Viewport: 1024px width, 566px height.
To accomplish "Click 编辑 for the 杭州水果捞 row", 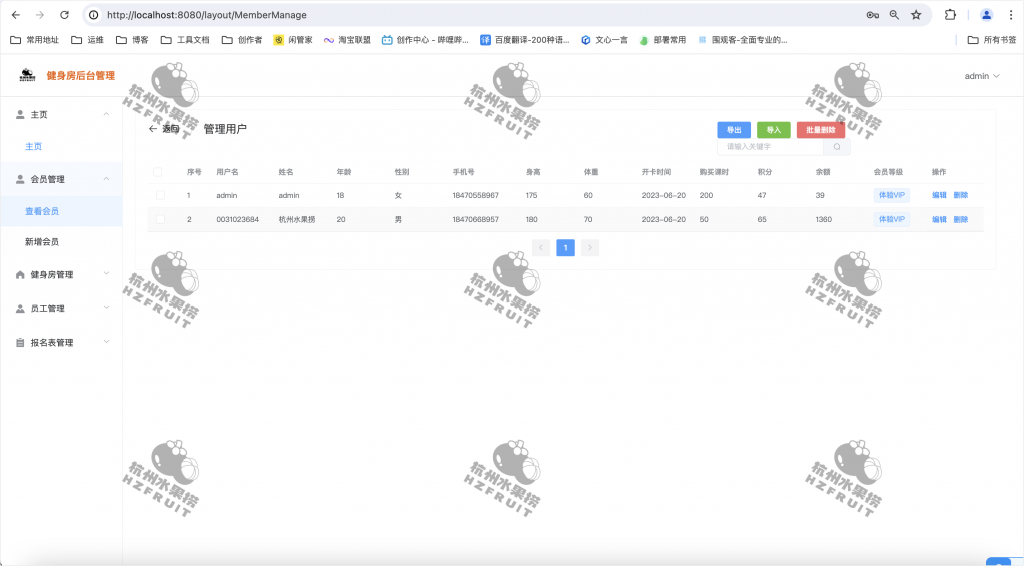I will click(x=939, y=219).
